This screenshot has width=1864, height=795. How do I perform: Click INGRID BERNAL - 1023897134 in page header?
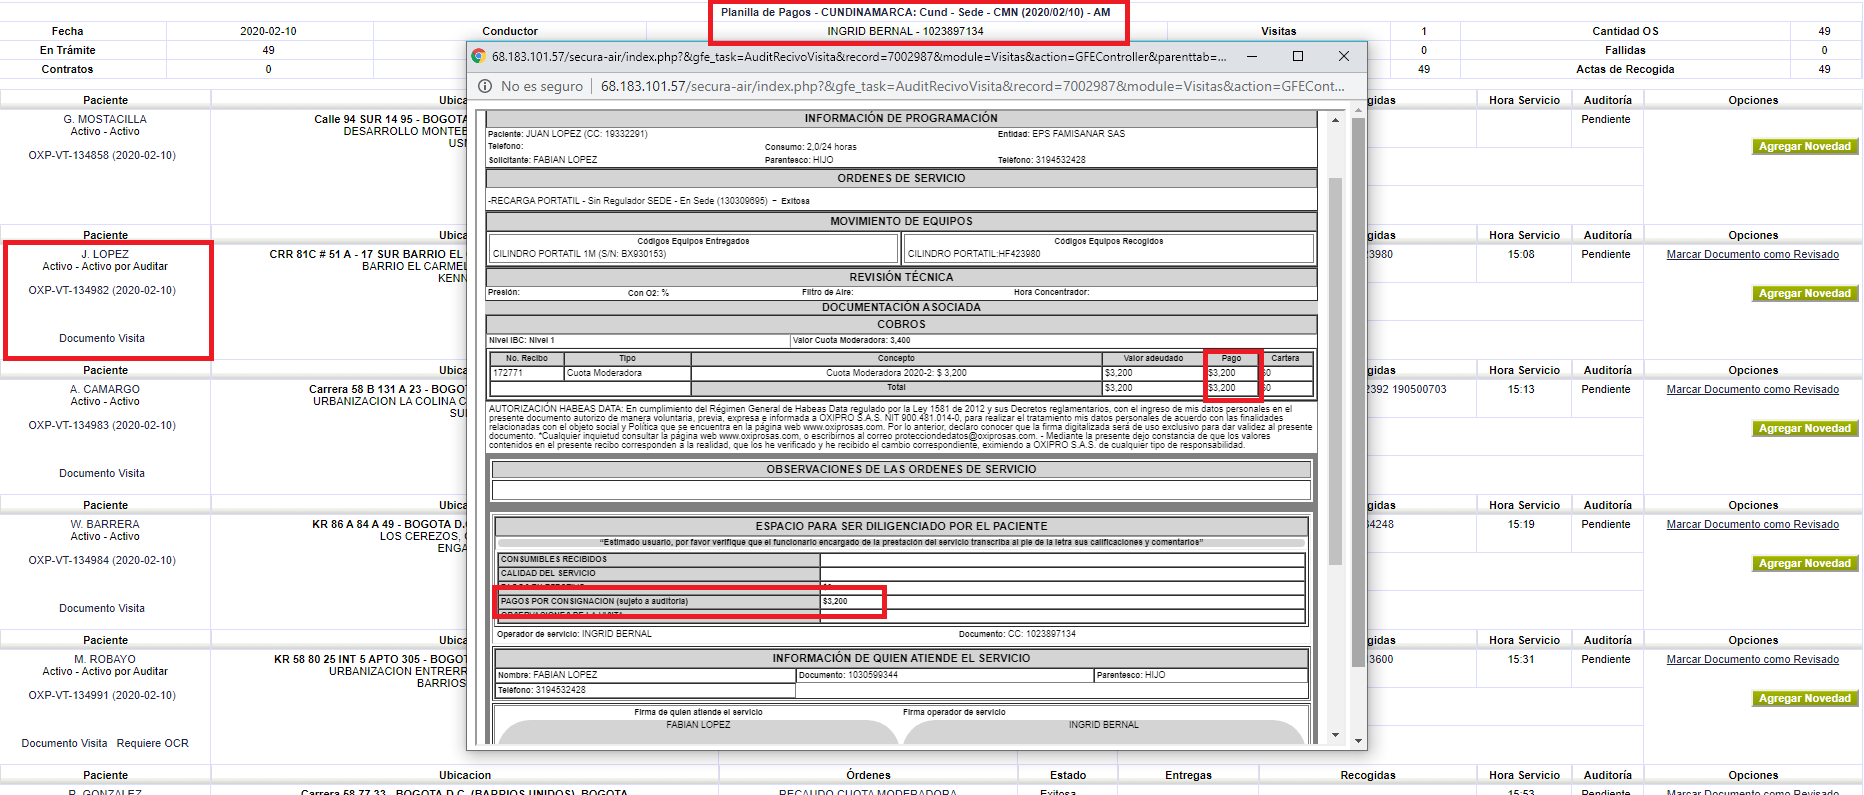905,32
